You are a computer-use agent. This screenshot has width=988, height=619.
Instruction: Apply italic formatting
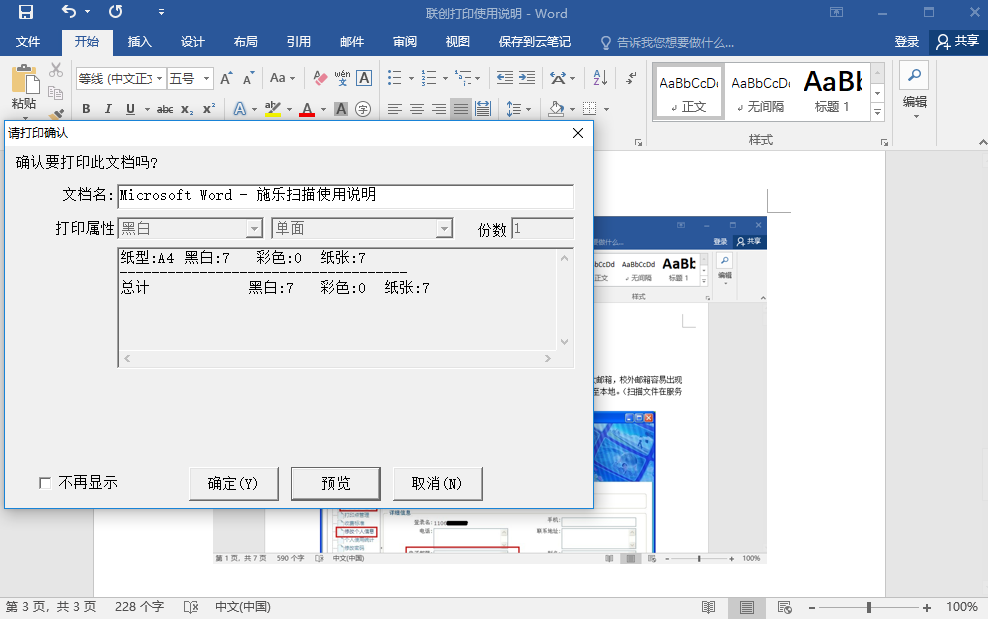[x=107, y=109]
